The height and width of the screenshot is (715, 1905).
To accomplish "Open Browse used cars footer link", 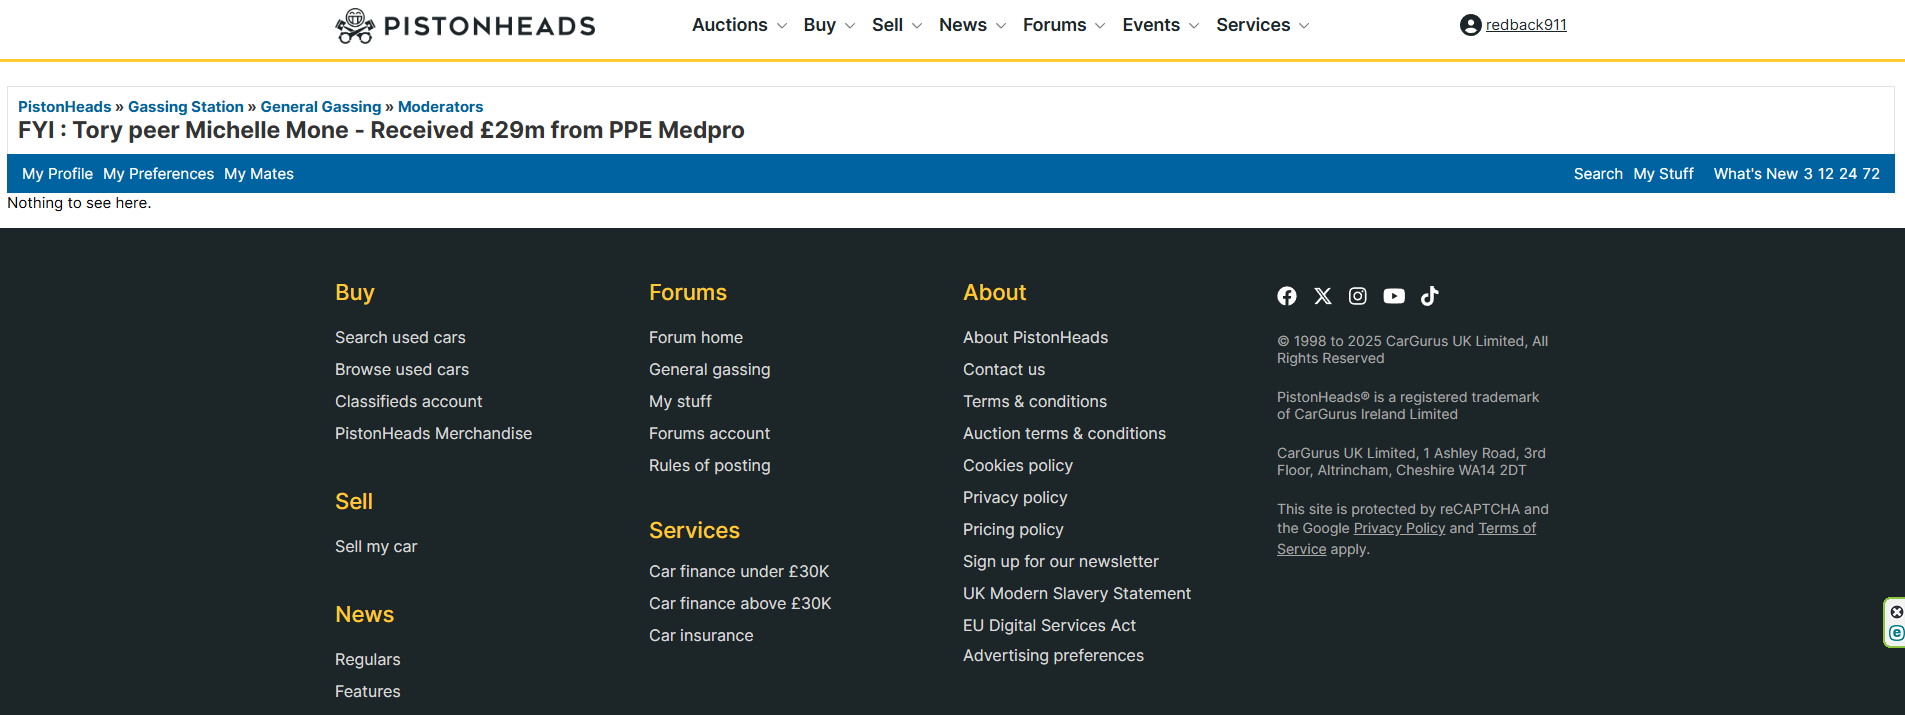I will pyautogui.click(x=402, y=370).
